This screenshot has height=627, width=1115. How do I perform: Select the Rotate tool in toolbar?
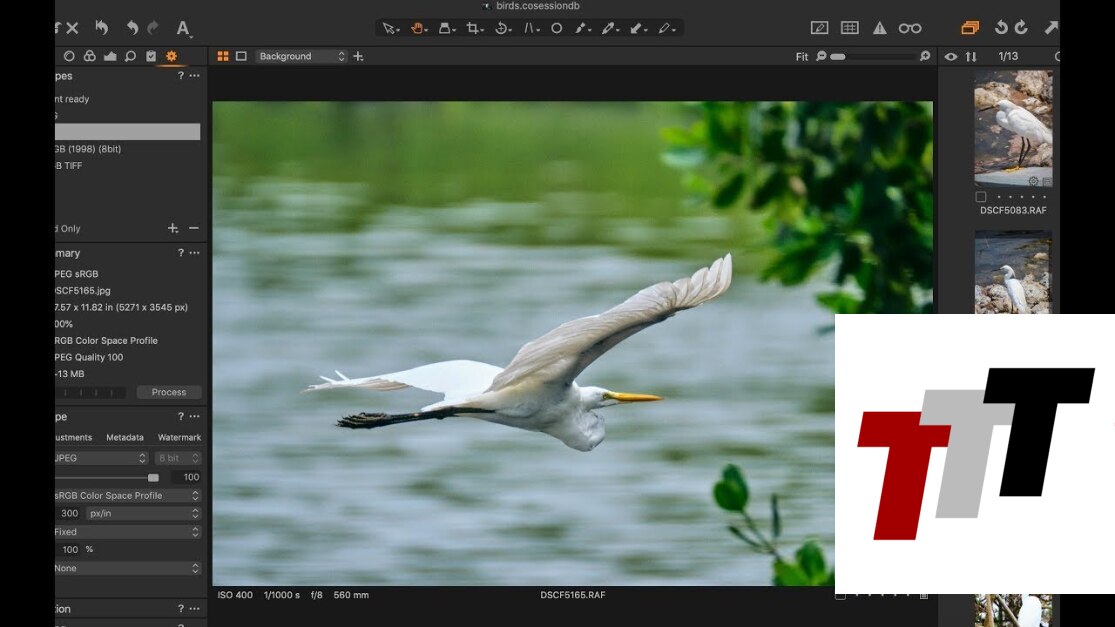coord(503,29)
